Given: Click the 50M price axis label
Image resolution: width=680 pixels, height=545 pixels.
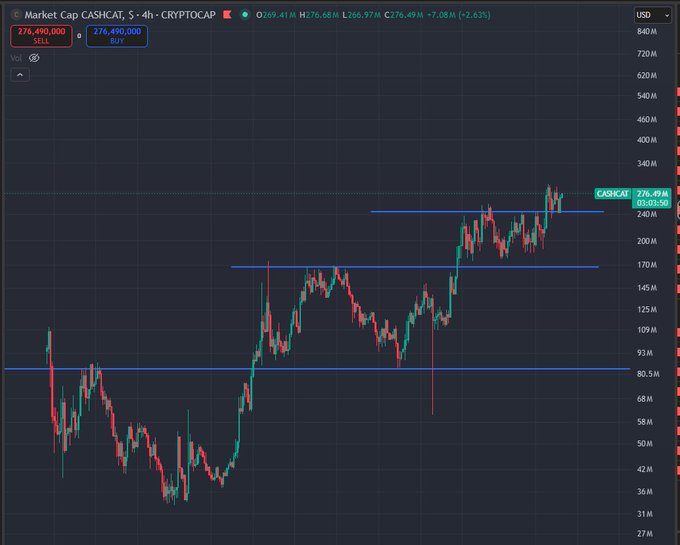Looking at the screenshot, I should (645, 444).
